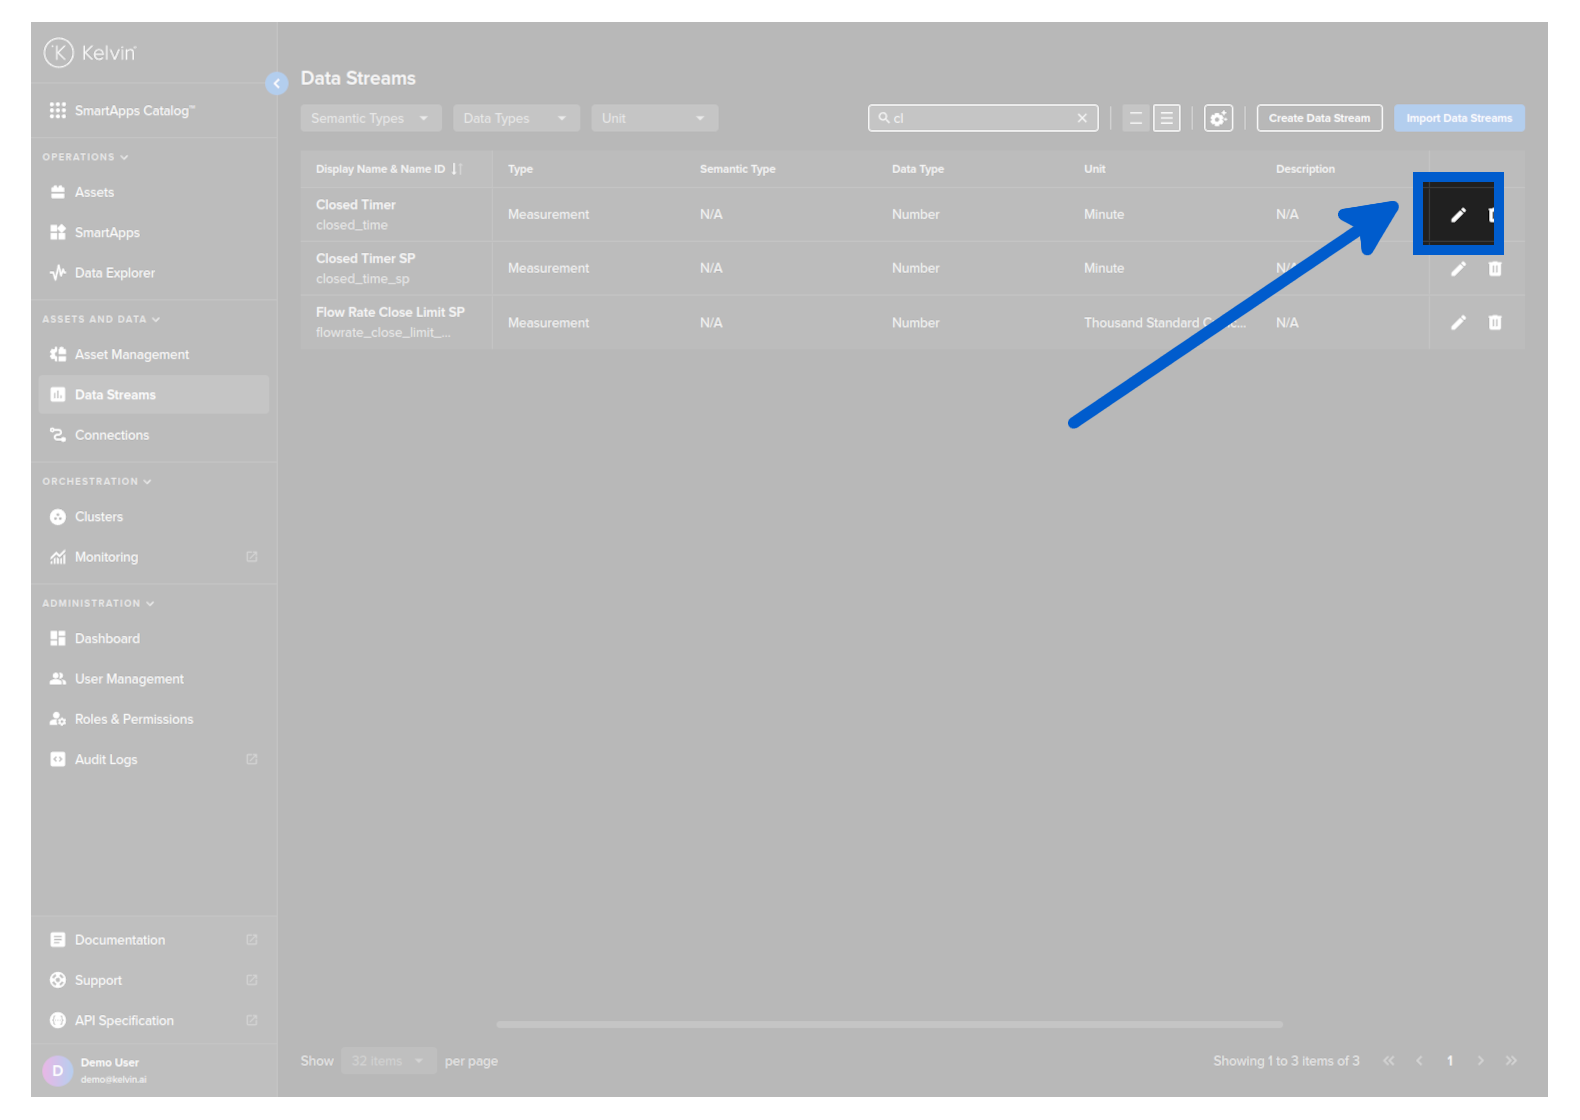Image resolution: width=1580 pixels, height=1120 pixels.
Task: Click the data stream search field
Action: pos(980,118)
